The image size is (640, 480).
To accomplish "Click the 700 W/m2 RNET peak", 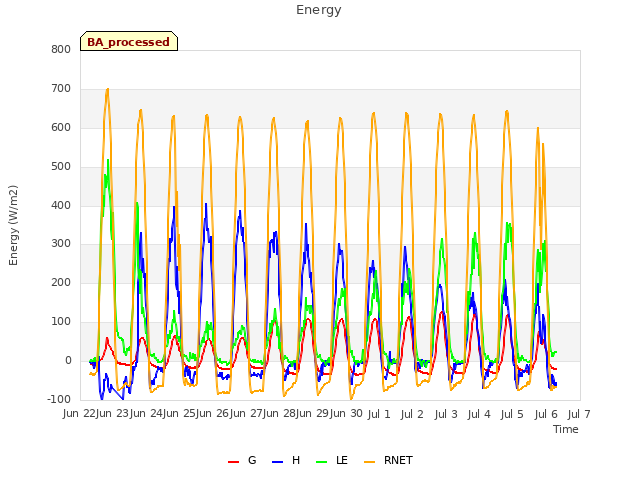I will click(107, 89).
